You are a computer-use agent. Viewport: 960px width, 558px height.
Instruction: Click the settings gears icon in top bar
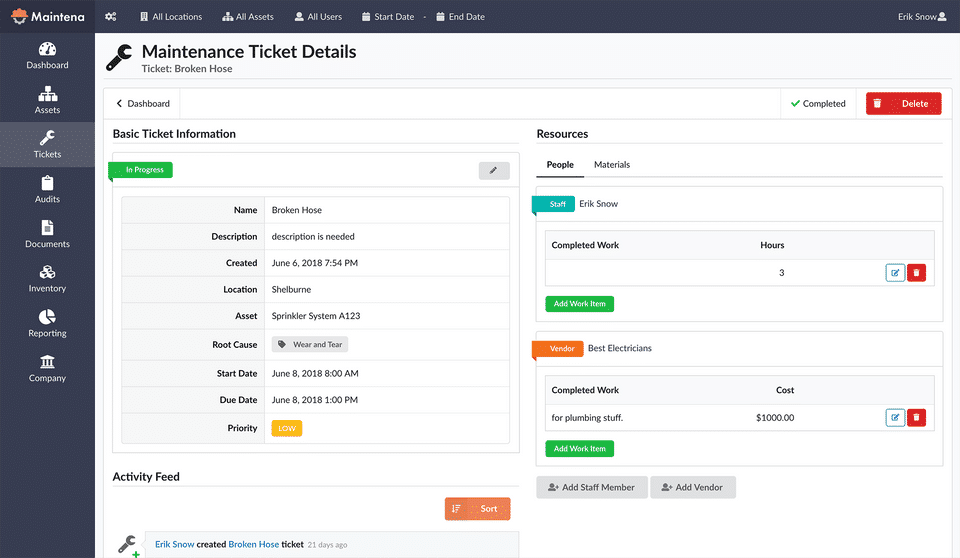tap(111, 17)
